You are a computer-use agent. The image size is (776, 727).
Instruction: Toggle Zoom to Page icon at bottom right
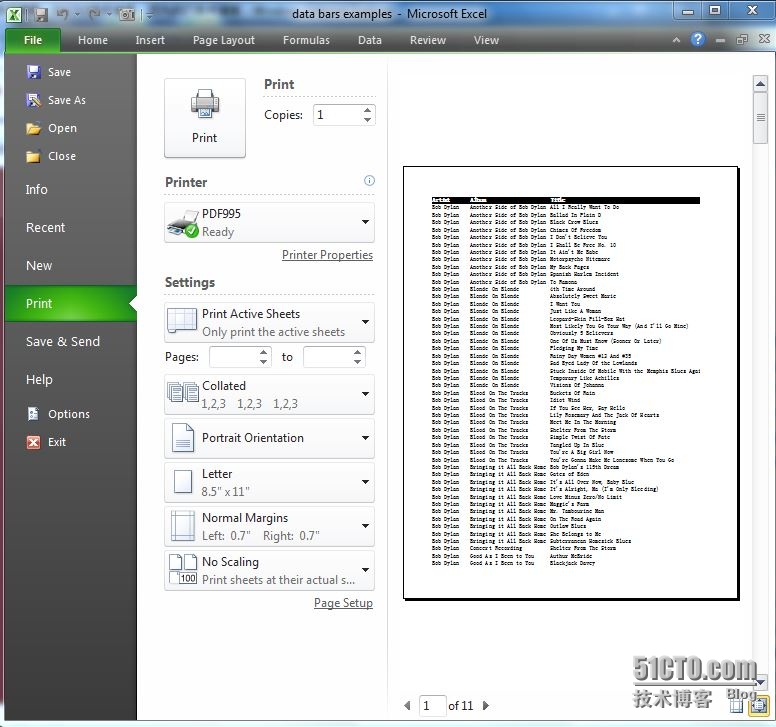[x=759, y=705]
